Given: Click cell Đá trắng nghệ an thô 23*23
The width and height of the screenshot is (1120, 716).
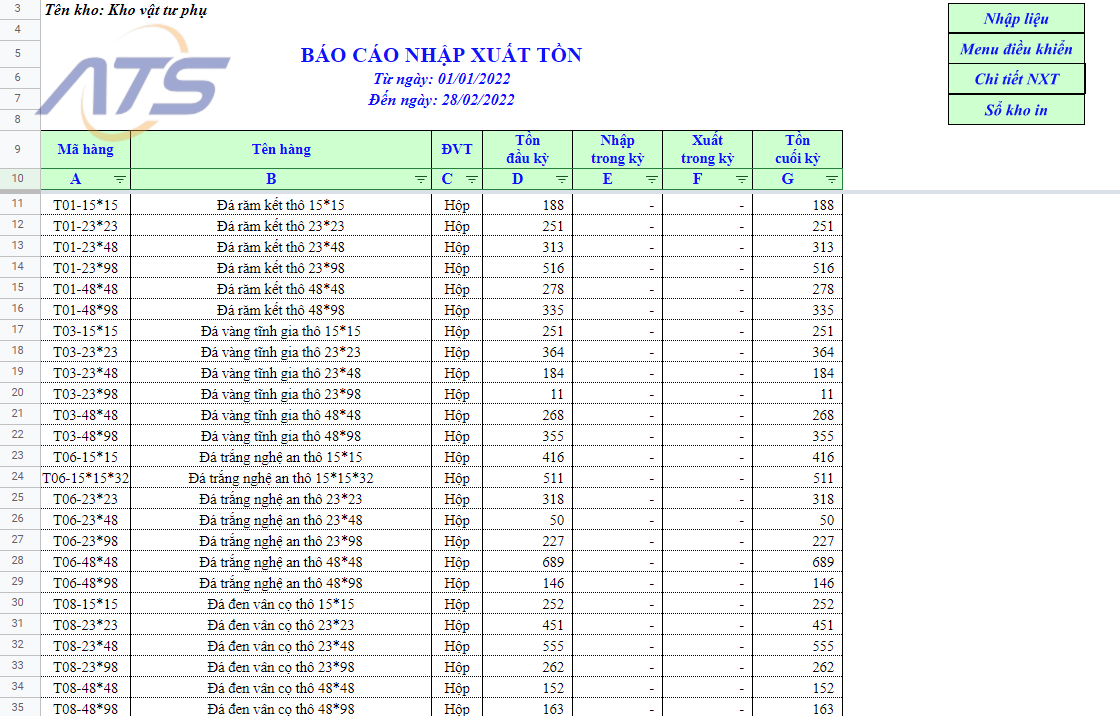Looking at the screenshot, I should point(281,499).
